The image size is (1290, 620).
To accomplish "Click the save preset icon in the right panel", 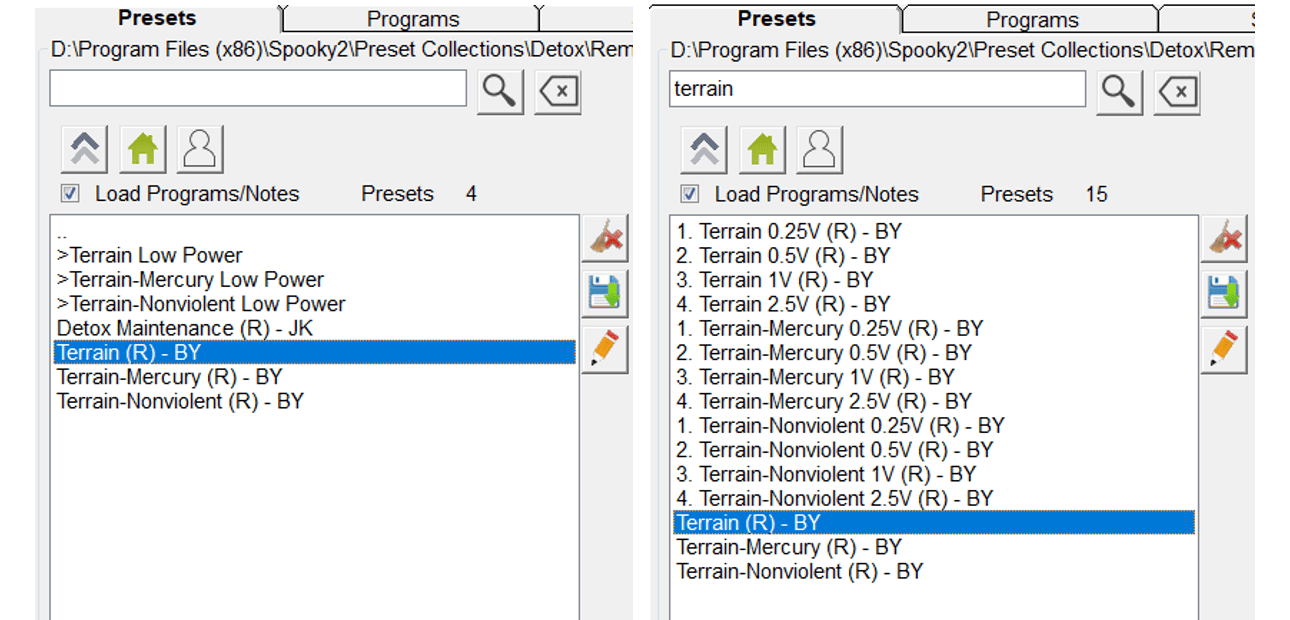I will pos(1223,294).
